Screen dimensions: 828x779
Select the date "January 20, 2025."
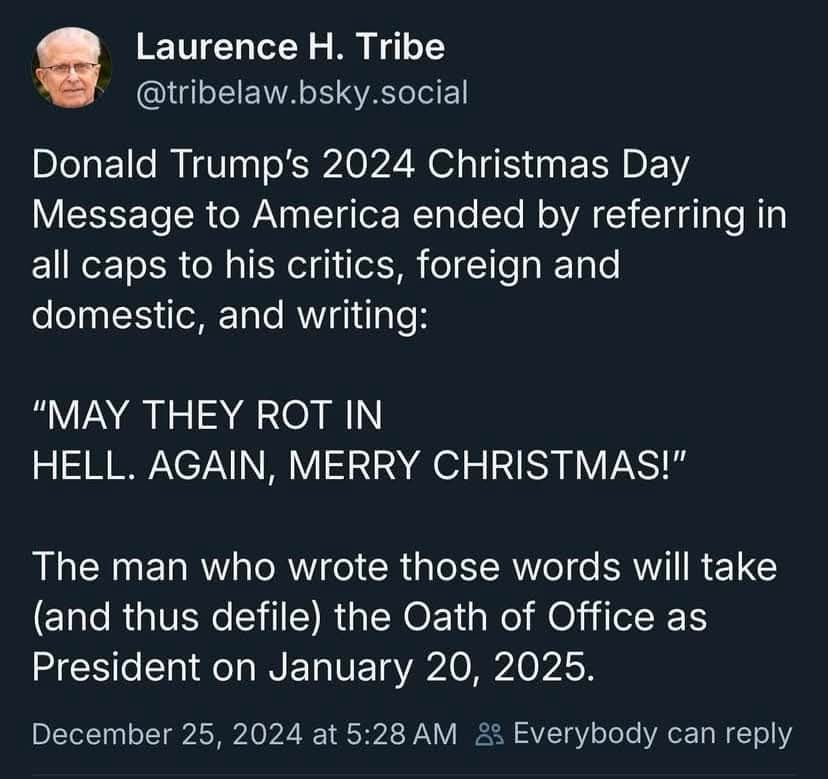(x=431, y=668)
